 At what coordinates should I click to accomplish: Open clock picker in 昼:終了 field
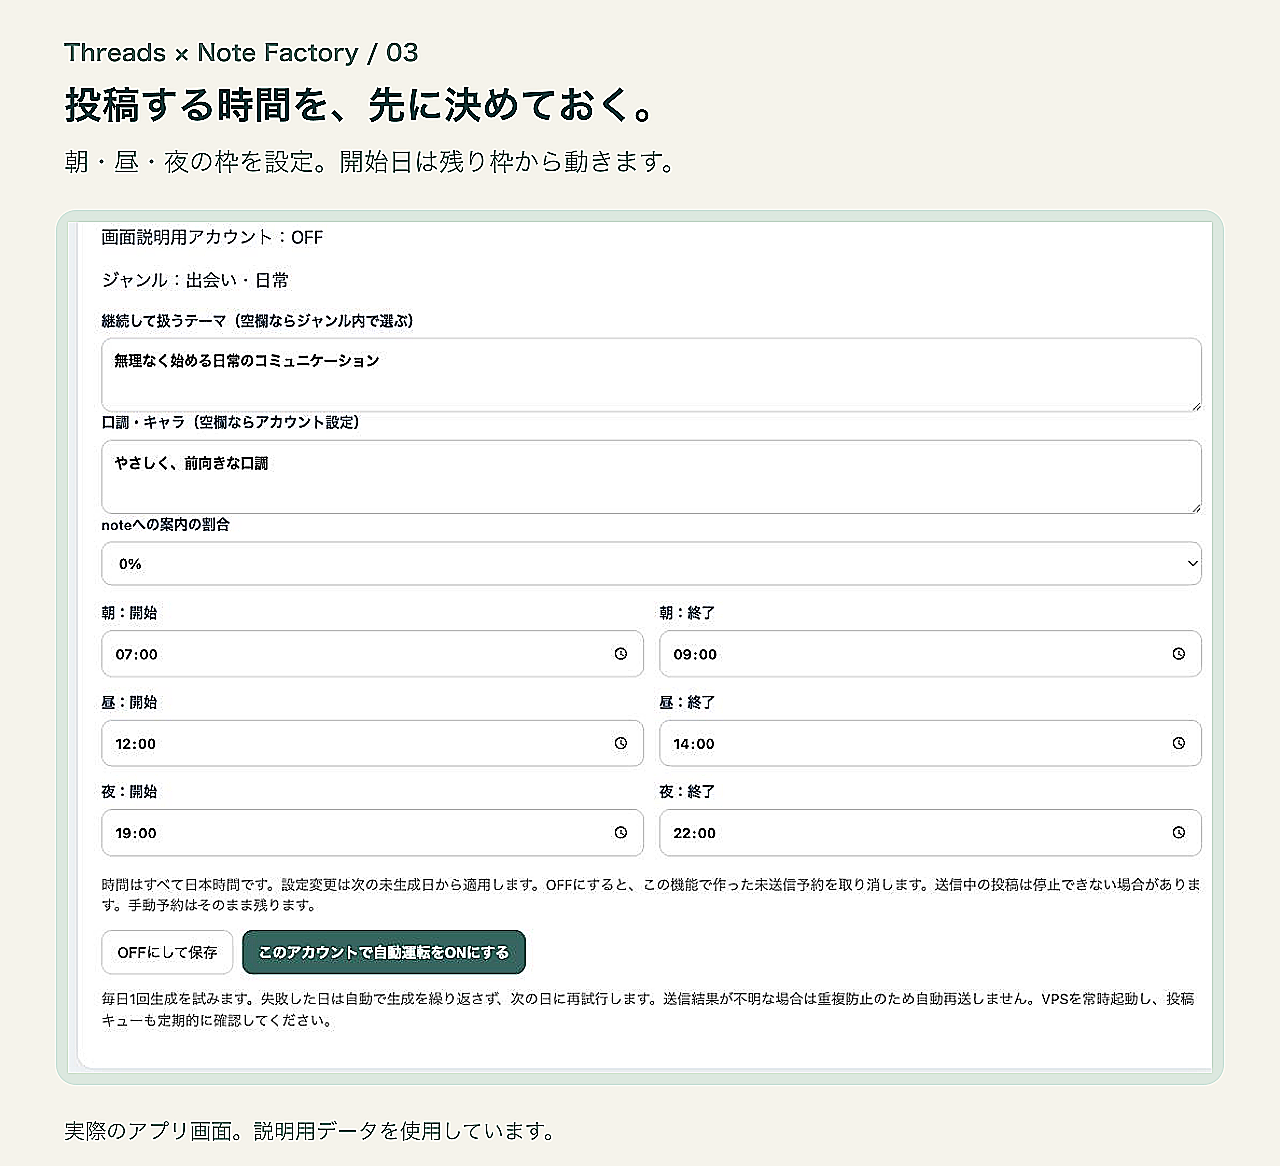click(x=1179, y=743)
